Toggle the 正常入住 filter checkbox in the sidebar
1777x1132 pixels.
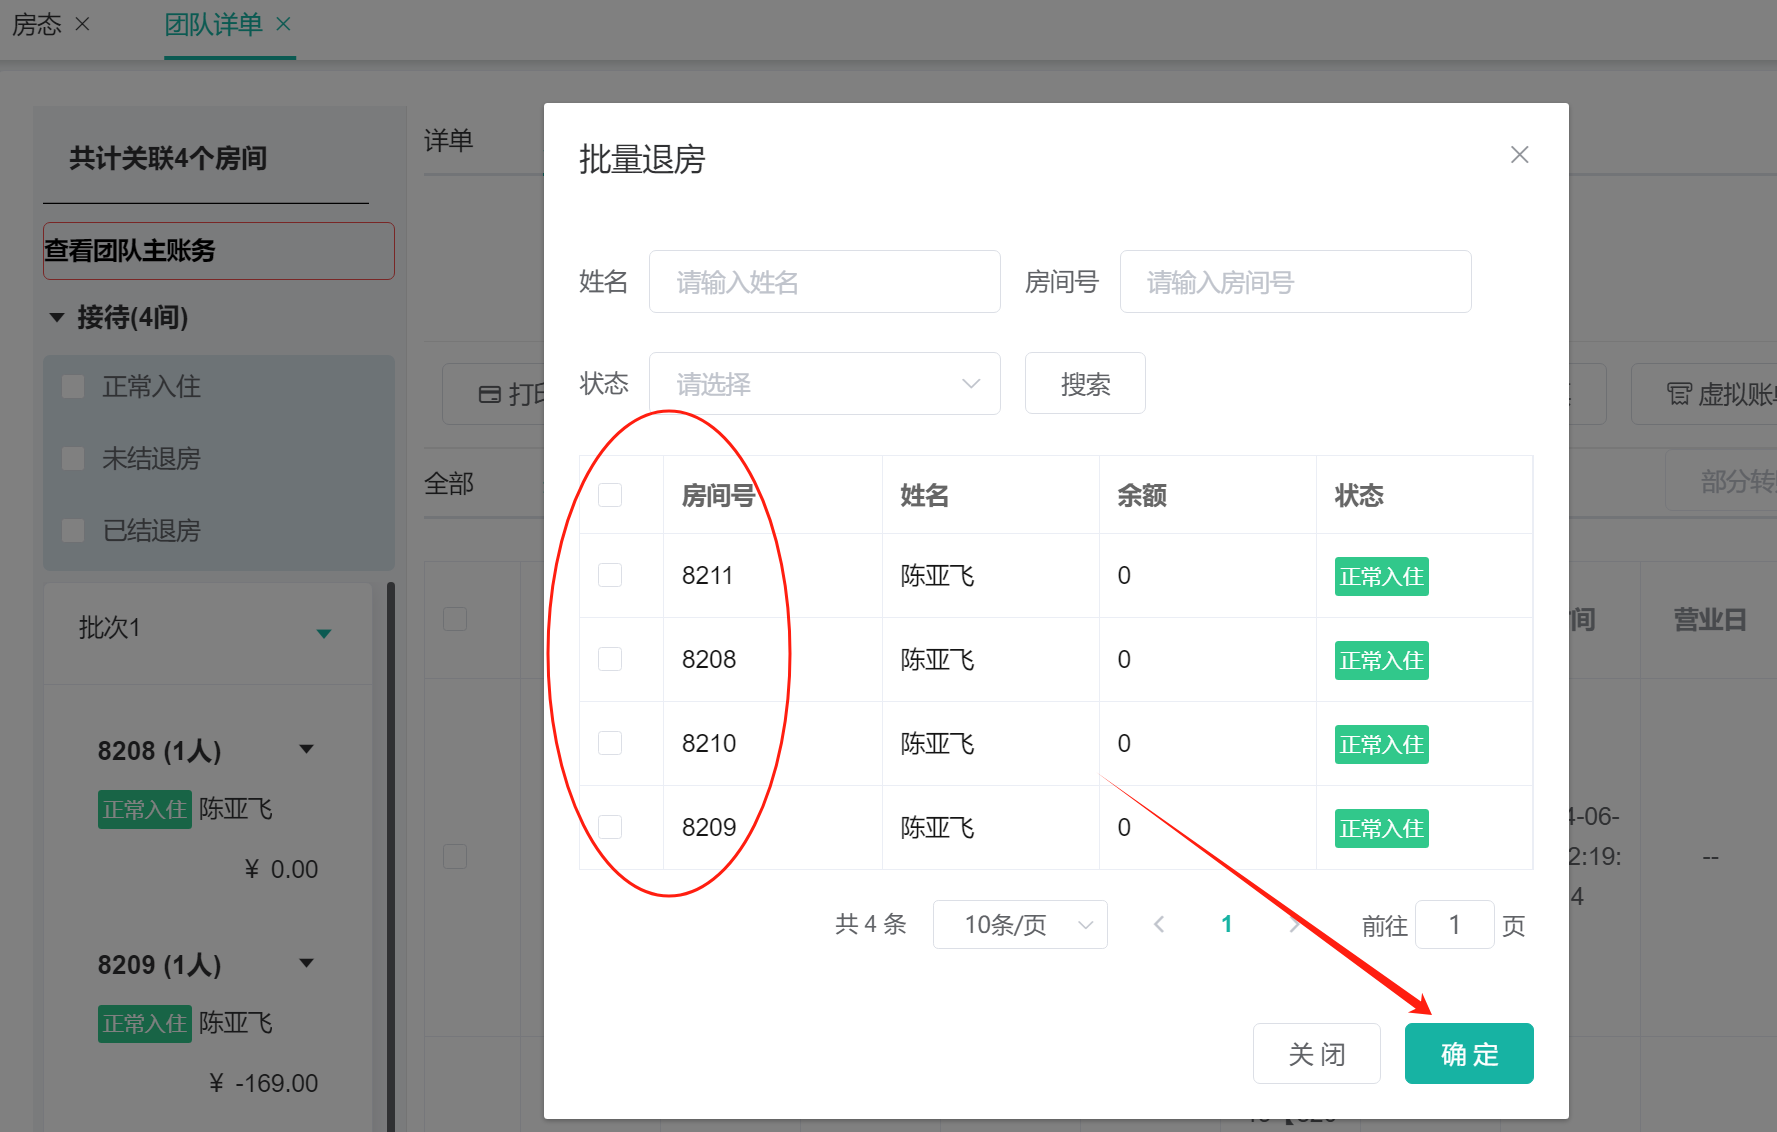click(73, 386)
